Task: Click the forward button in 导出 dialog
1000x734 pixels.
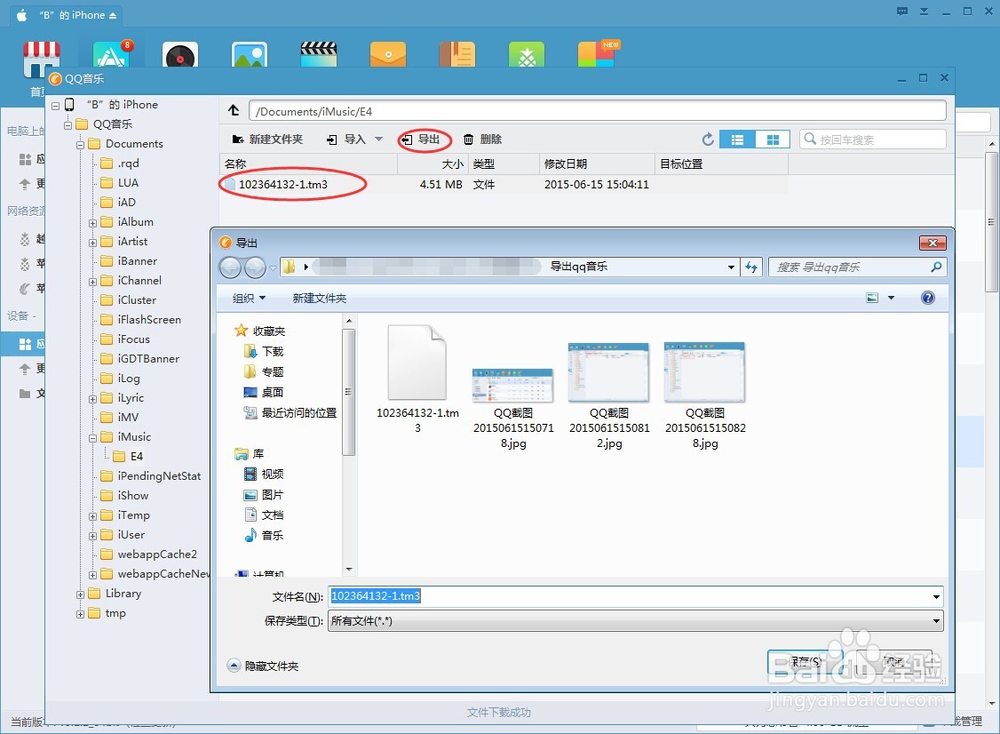Action: point(255,268)
